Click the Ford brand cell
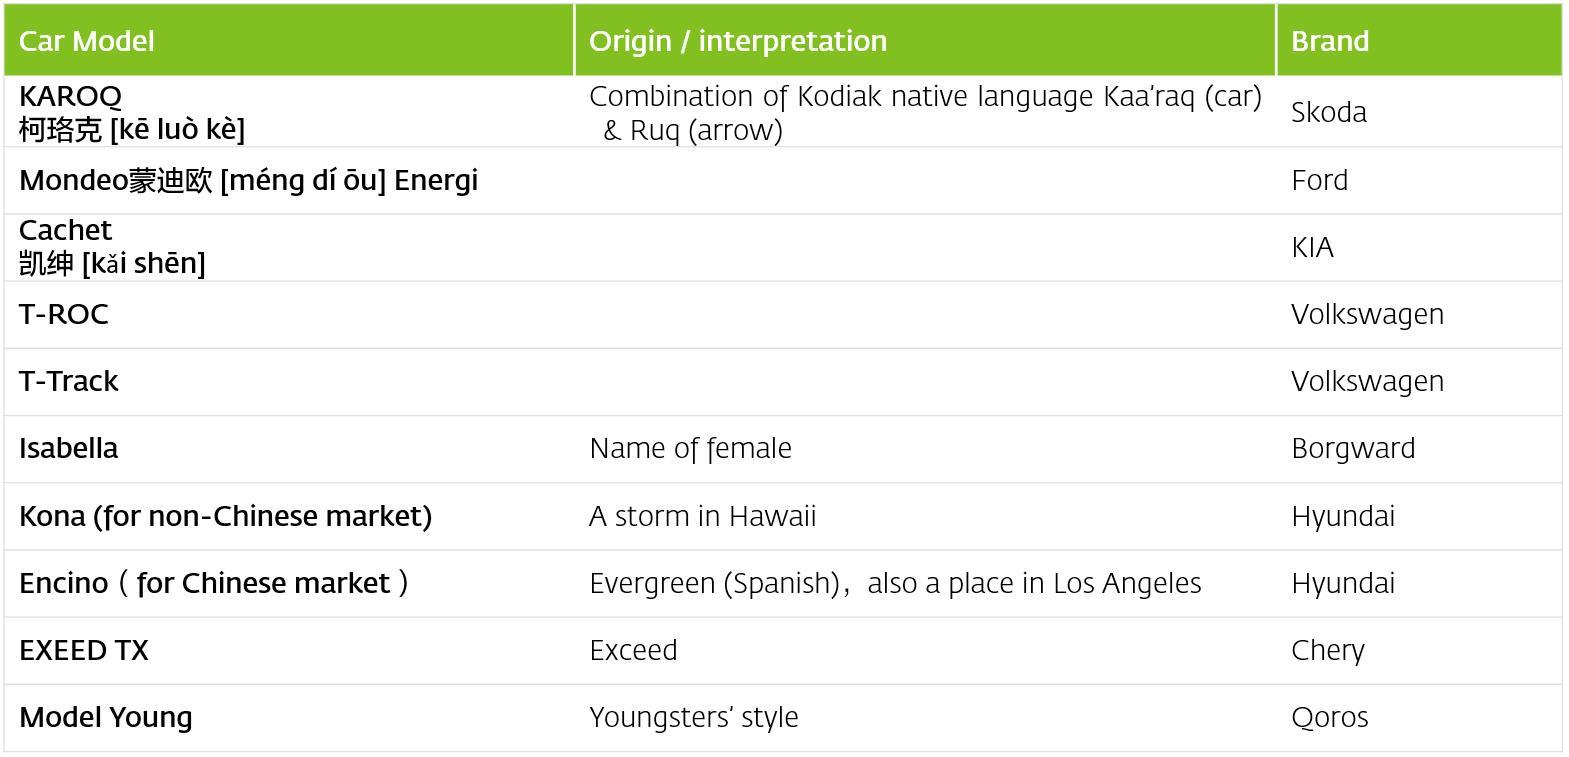 click(x=1419, y=181)
